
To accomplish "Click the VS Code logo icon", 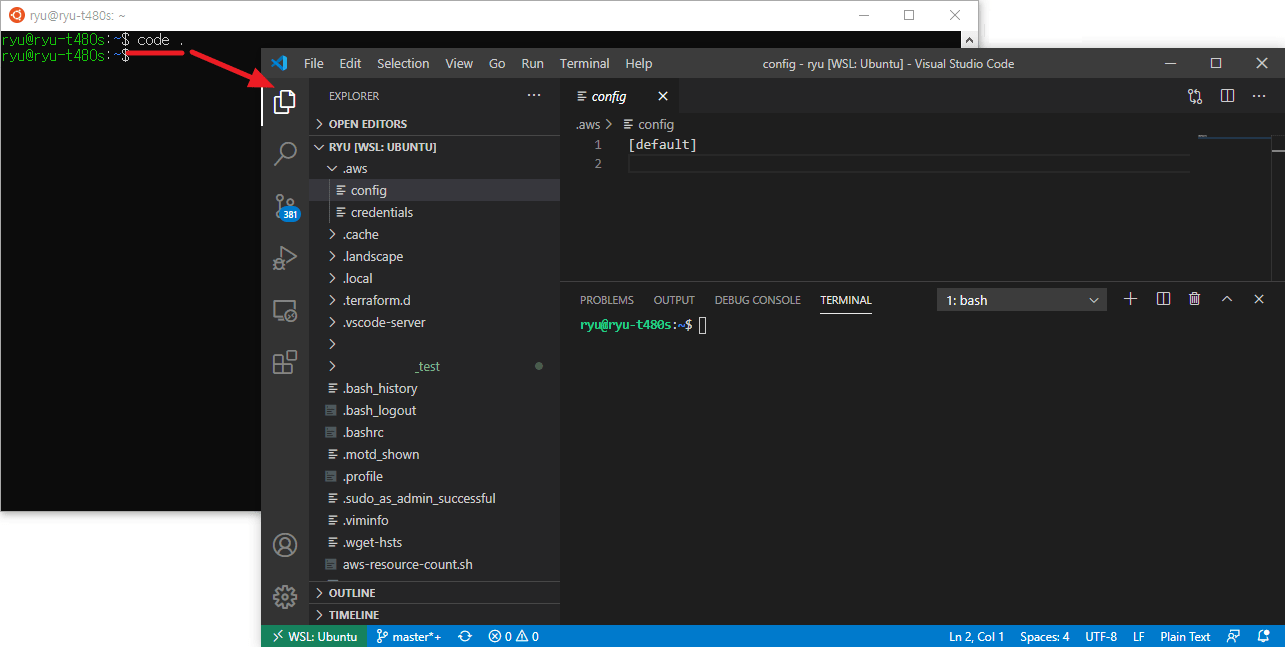I will coord(279,63).
